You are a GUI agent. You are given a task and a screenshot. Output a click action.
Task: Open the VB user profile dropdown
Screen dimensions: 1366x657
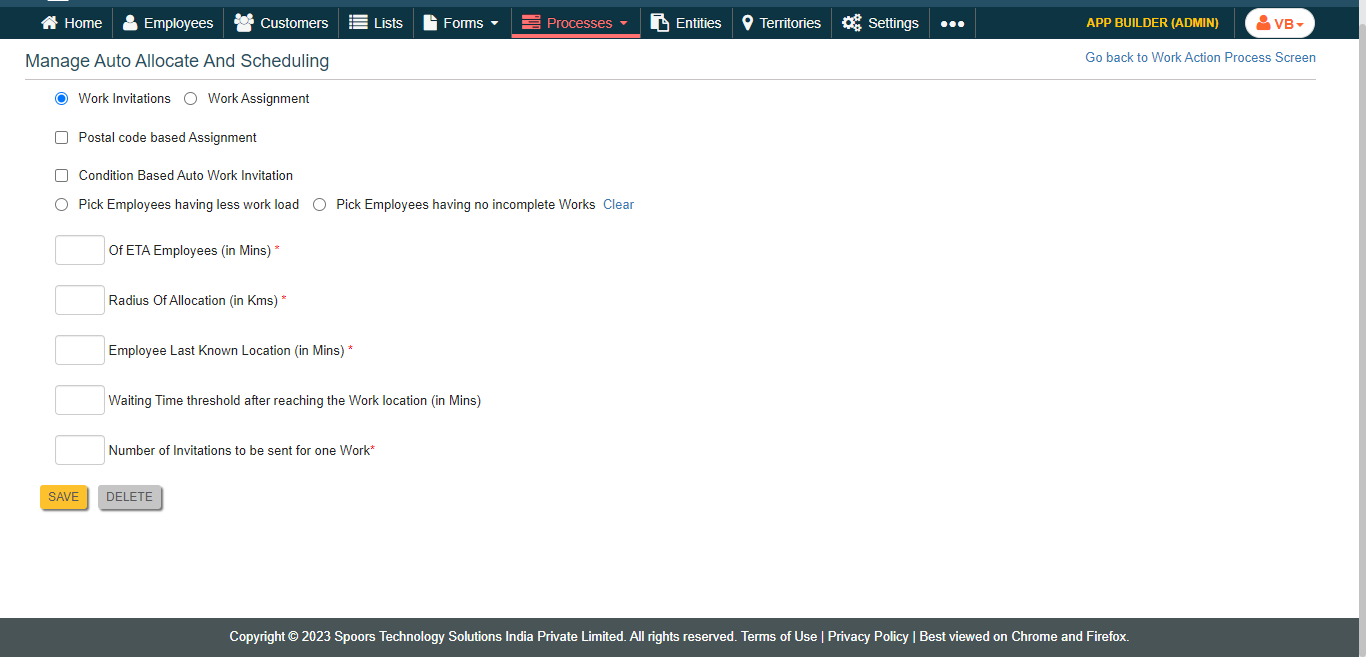coord(1279,23)
